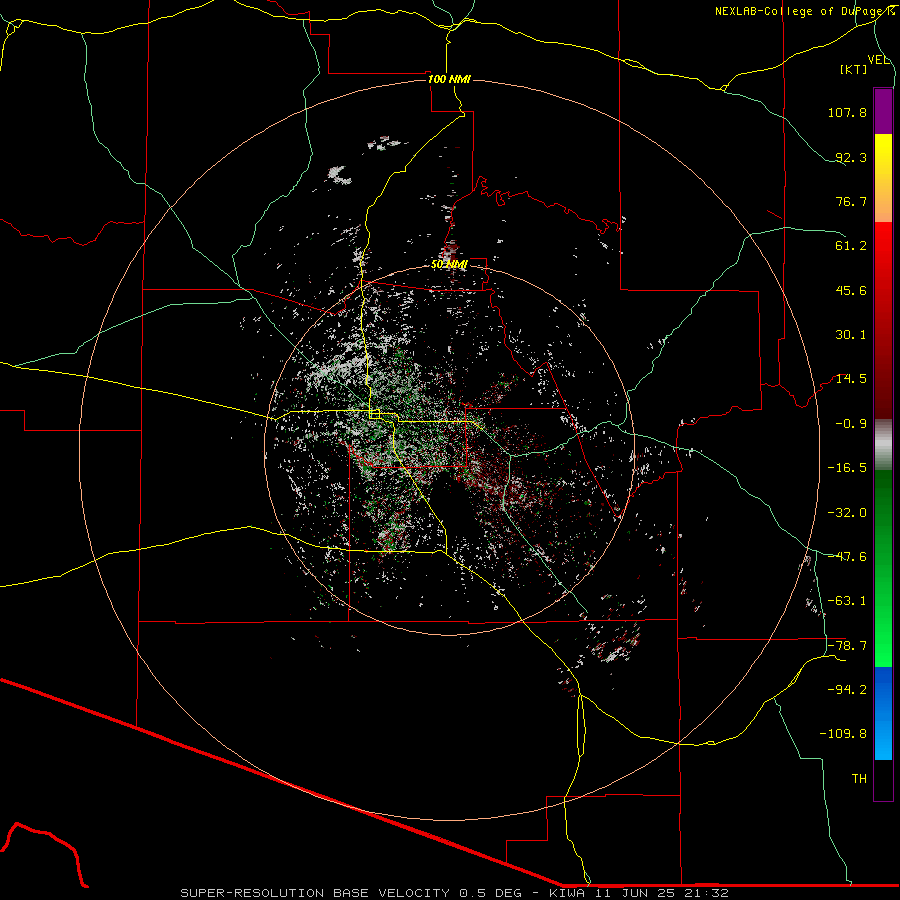The image size is (900, 900).
Task: Click the VEL legend title
Action: click(878, 60)
